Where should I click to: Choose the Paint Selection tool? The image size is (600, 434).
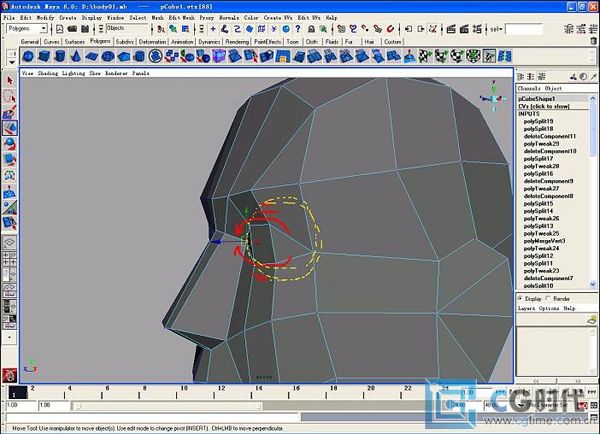click(10, 112)
